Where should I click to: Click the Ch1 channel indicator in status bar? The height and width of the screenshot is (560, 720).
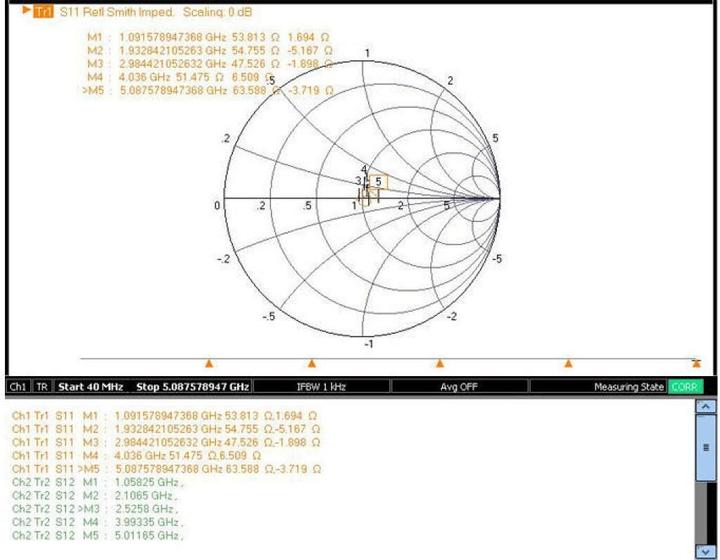pyautogui.click(x=18, y=386)
